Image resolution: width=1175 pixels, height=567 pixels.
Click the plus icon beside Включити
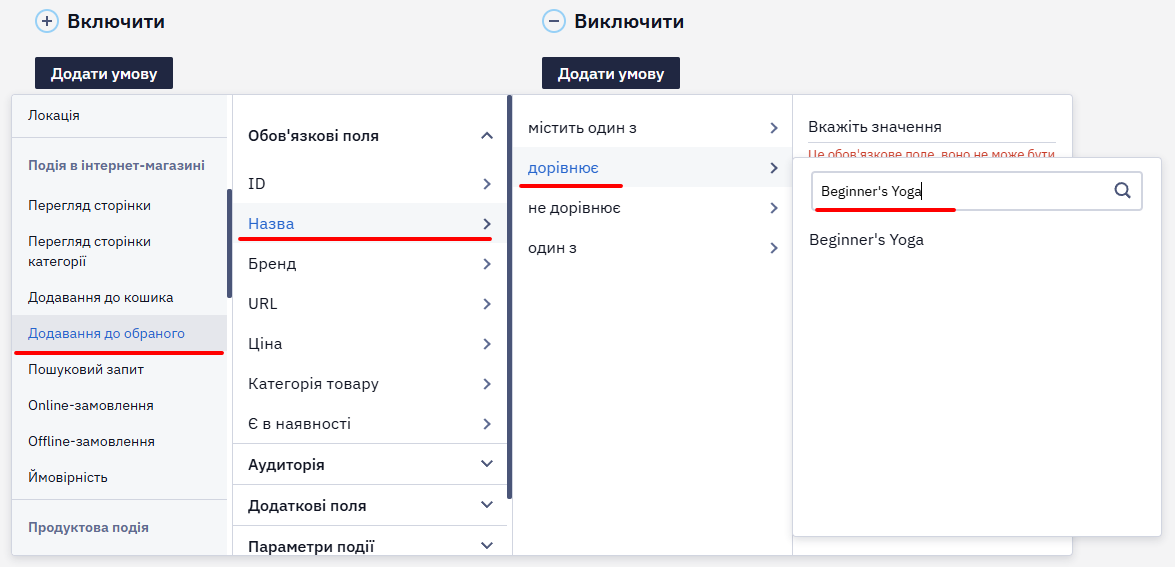click(46, 22)
